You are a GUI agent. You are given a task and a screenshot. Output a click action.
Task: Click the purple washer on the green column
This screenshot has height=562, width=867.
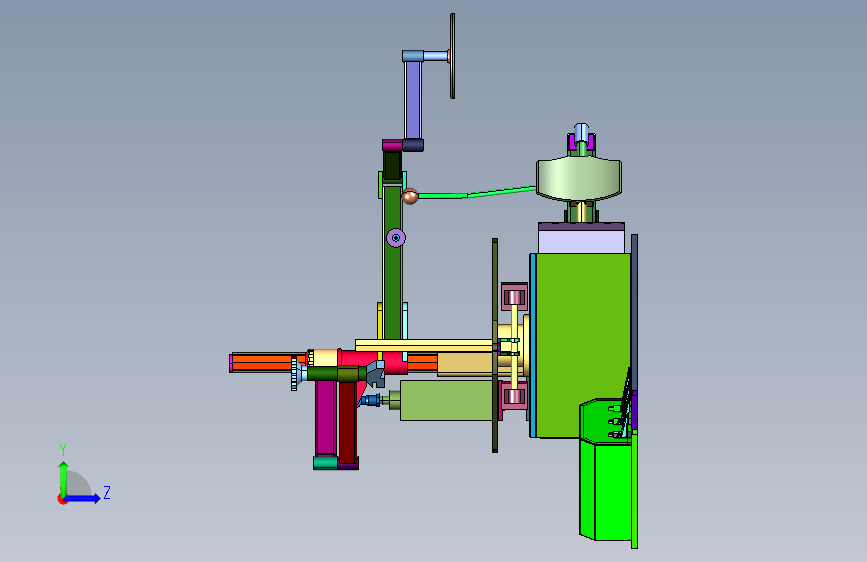[x=396, y=238]
